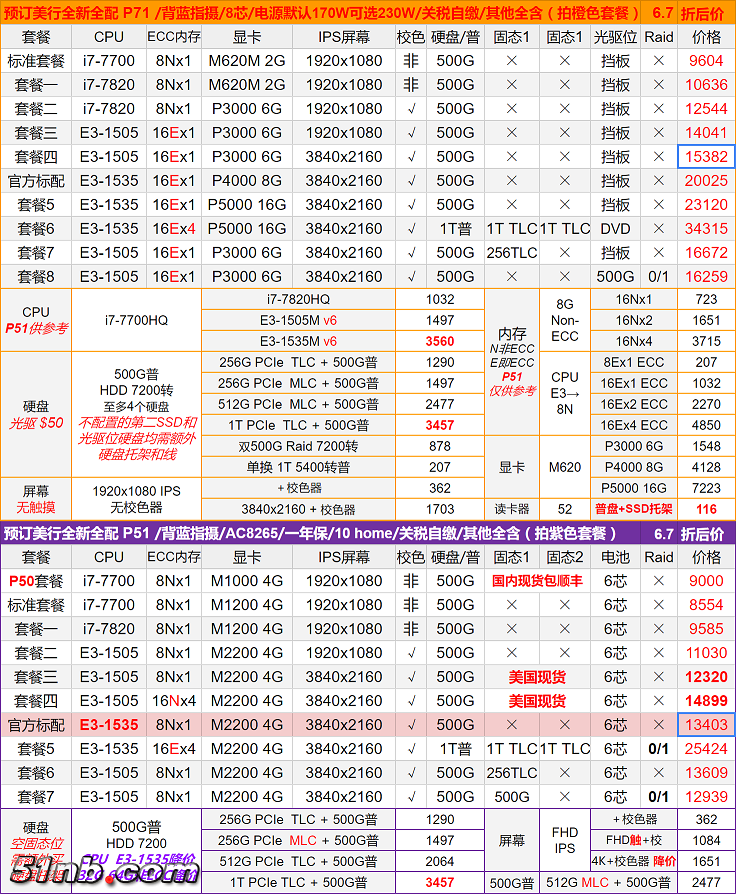Select the 1703 screen upgrade price
Screen dimensions: 736x894
click(x=440, y=509)
